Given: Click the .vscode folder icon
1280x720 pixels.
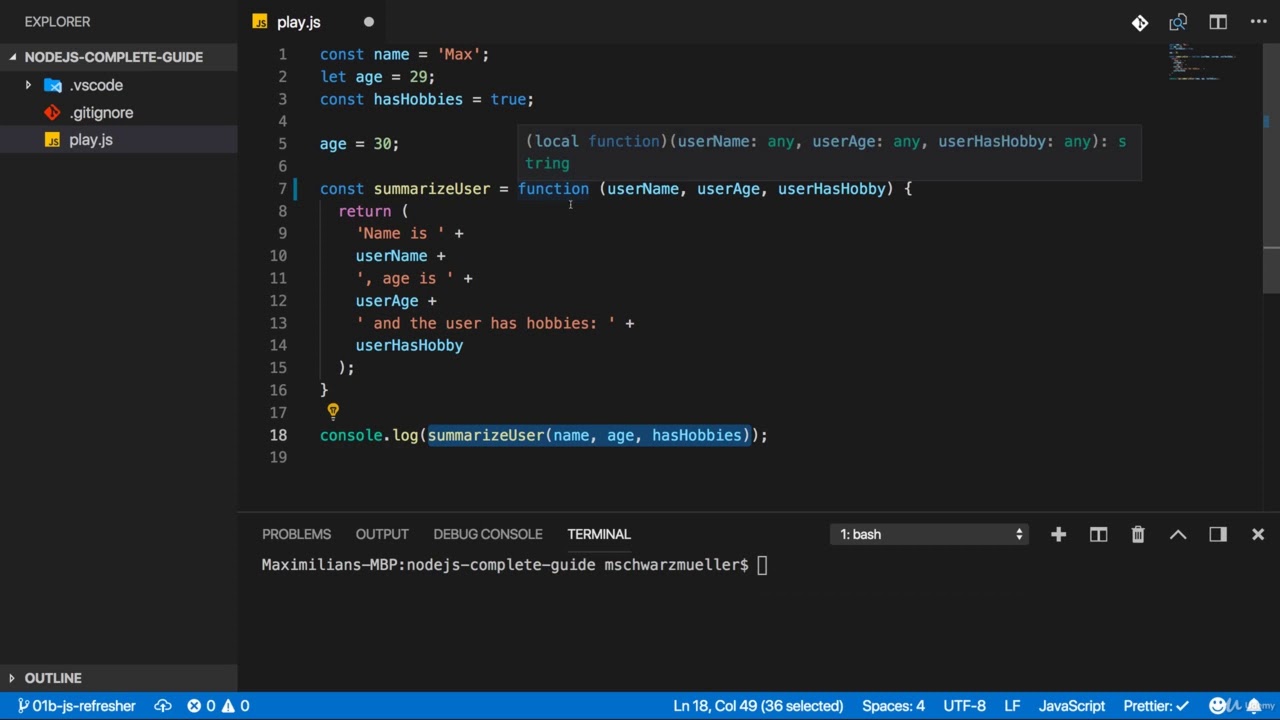Looking at the screenshot, I should tap(53, 85).
